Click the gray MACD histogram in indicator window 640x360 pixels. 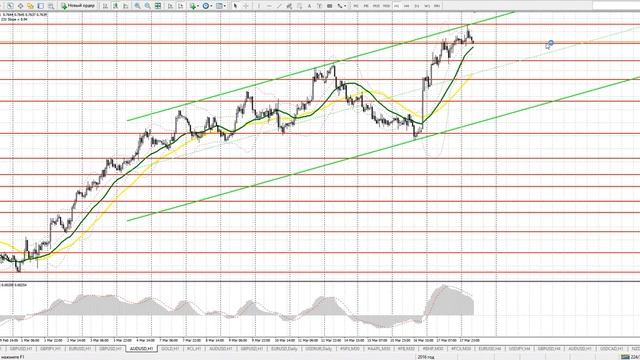point(449,302)
